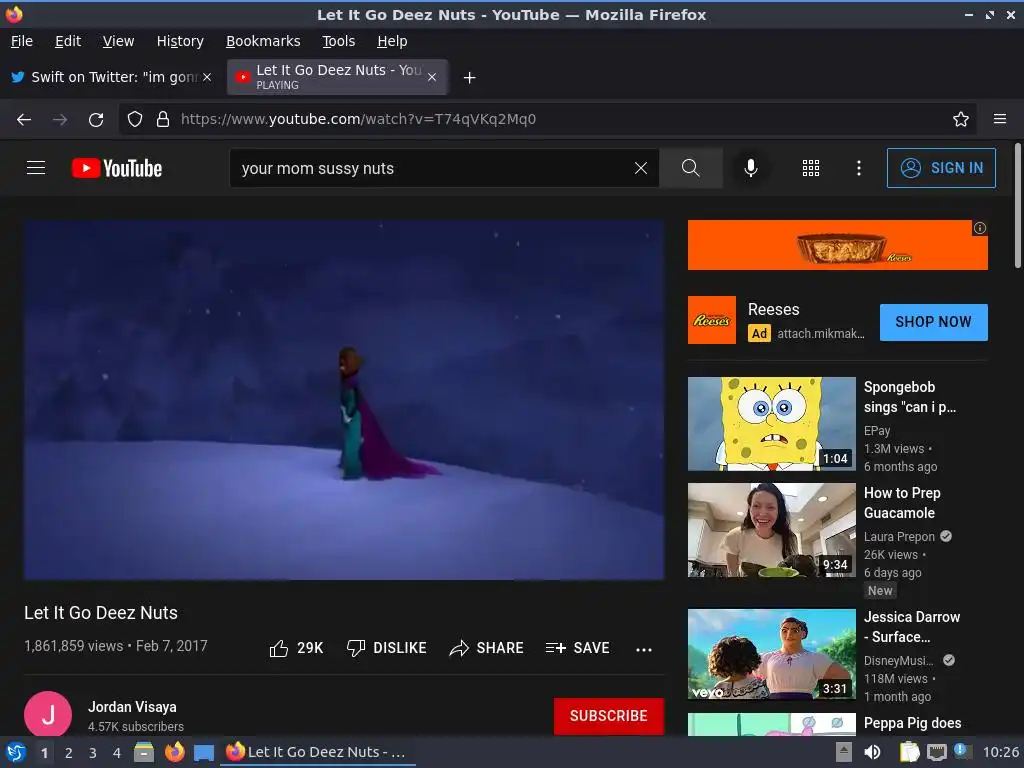Open the Edit menu
The image size is (1024, 768).
[x=68, y=41]
